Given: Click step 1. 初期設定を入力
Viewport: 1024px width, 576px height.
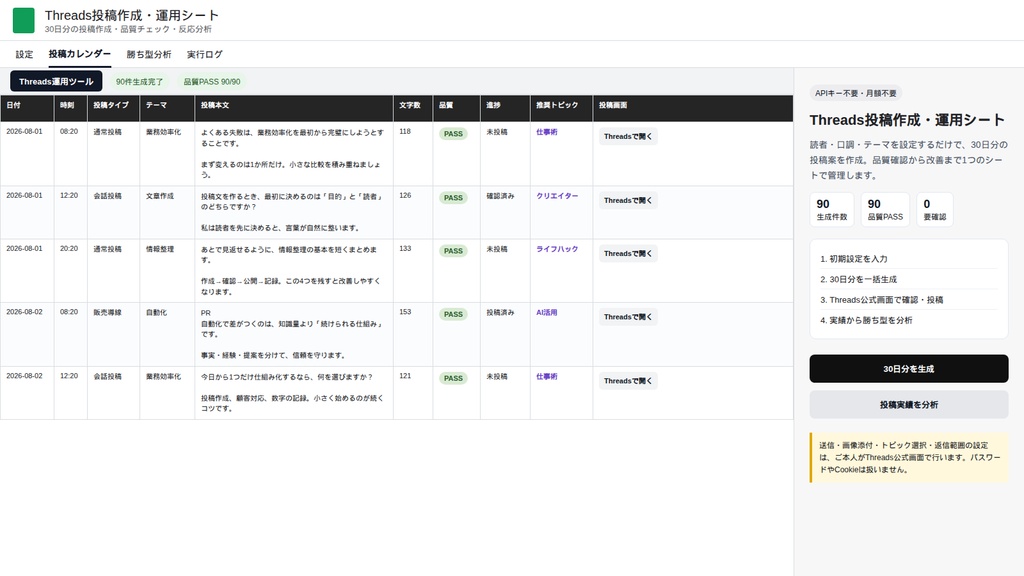Looking at the screenshot, I should 908,259.
